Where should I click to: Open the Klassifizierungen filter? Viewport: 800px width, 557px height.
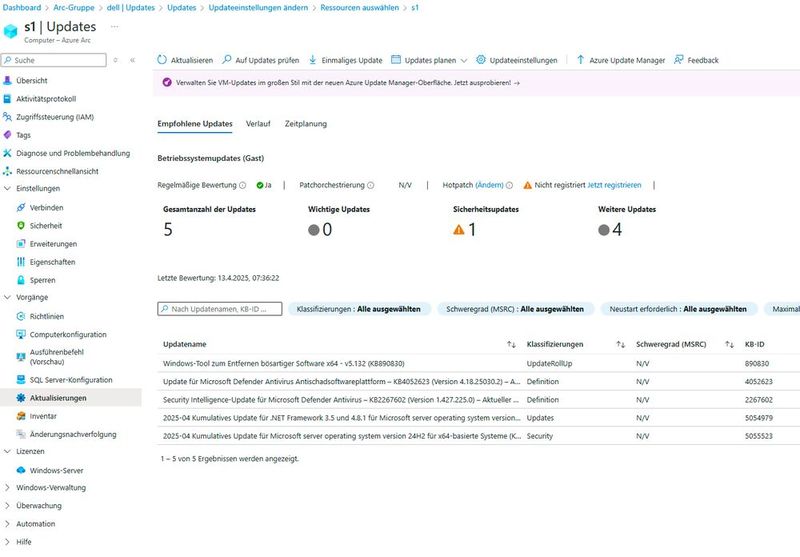pyautogui.click(x=359, y=309)
